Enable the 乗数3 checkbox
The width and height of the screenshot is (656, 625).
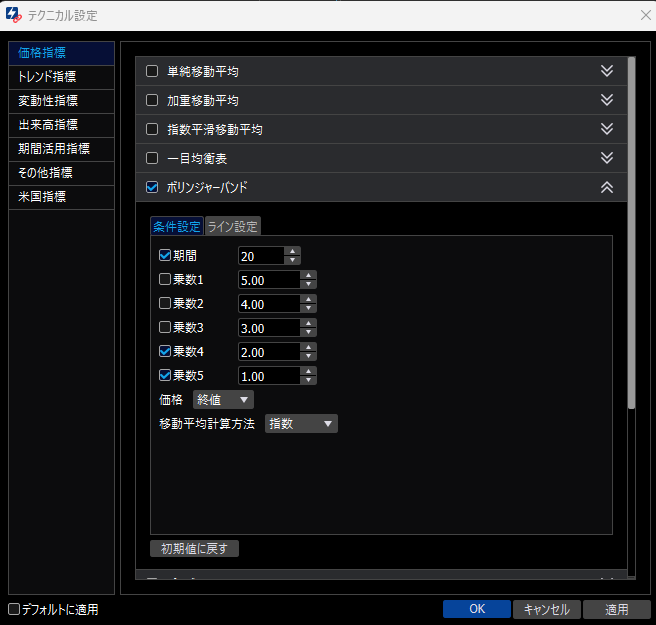(165, 327)
